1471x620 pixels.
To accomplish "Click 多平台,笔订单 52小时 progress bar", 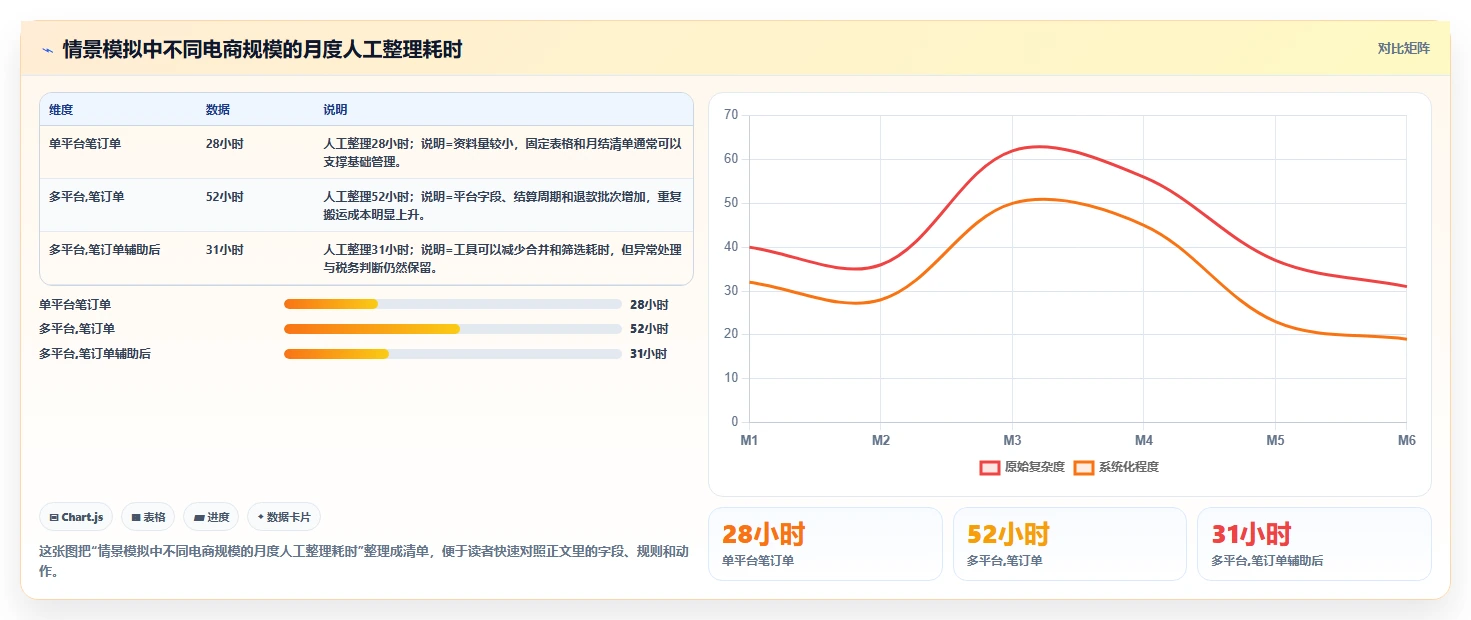I will [x=453, y=329].
